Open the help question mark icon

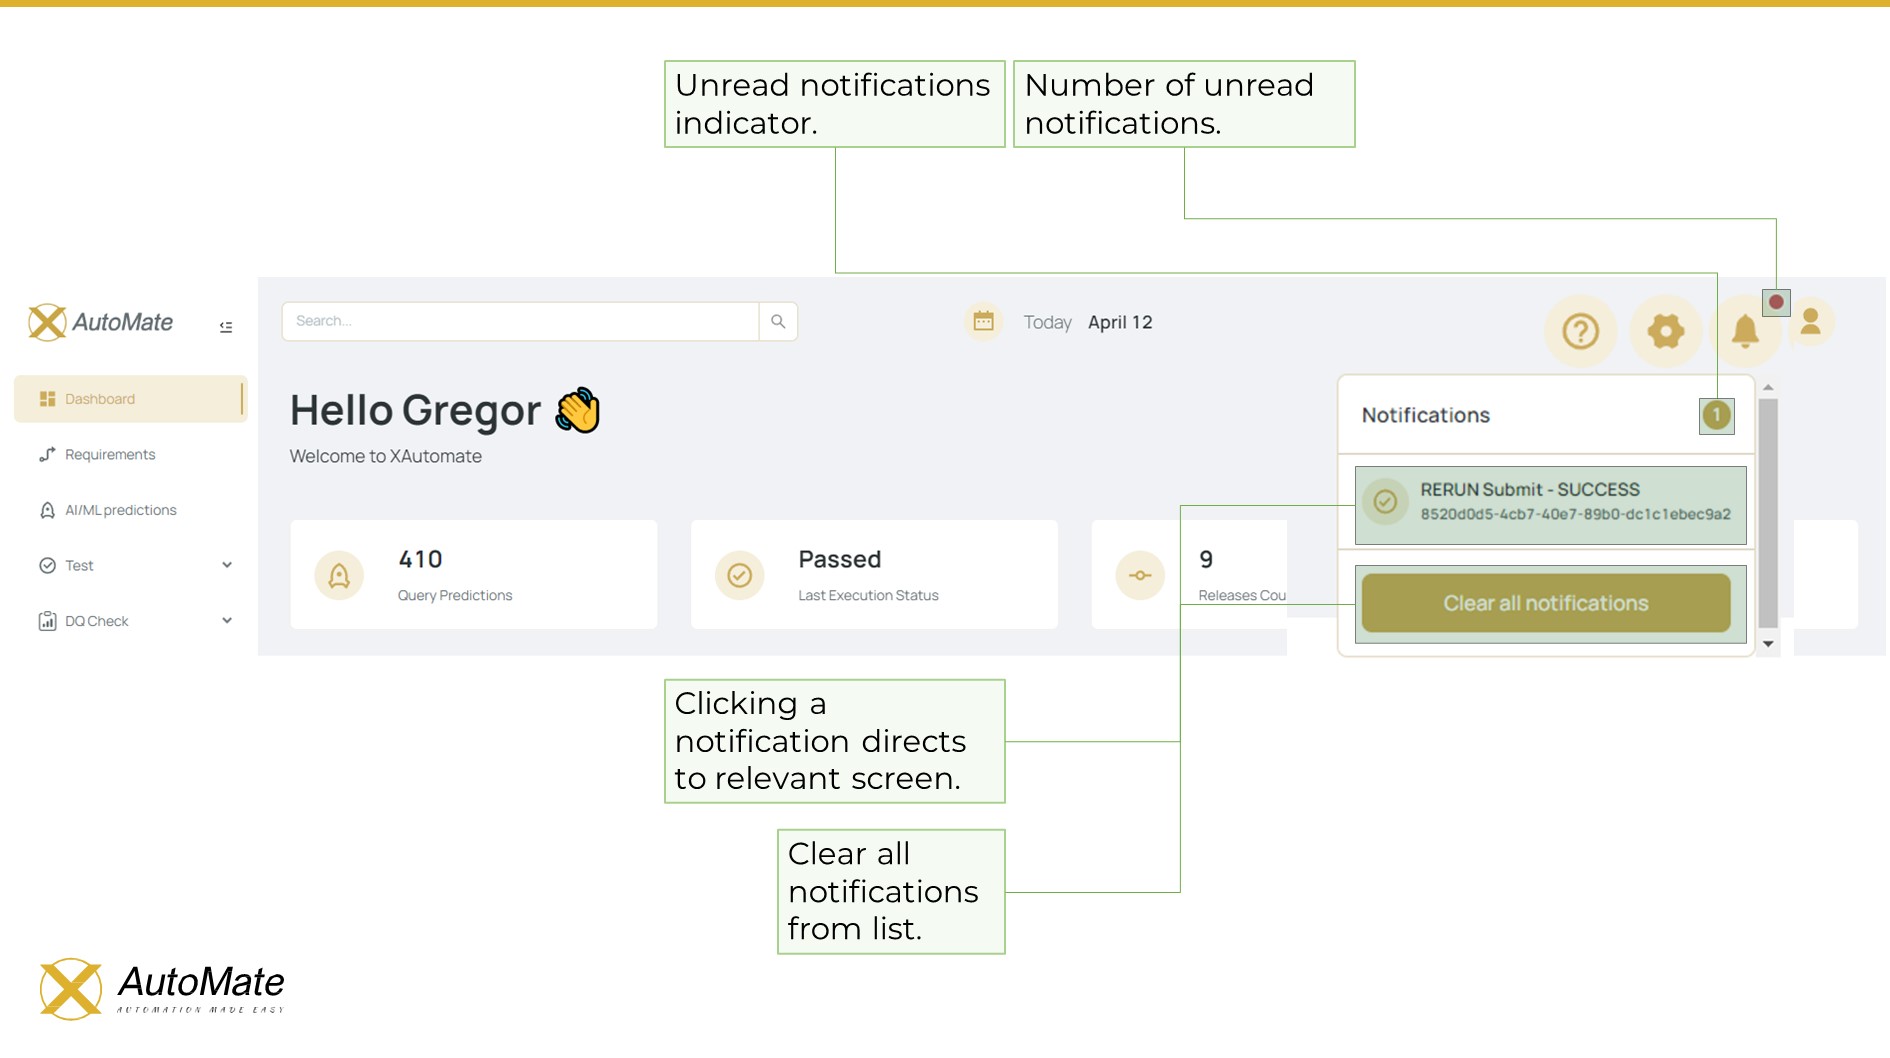click(x=1580, y=331)
